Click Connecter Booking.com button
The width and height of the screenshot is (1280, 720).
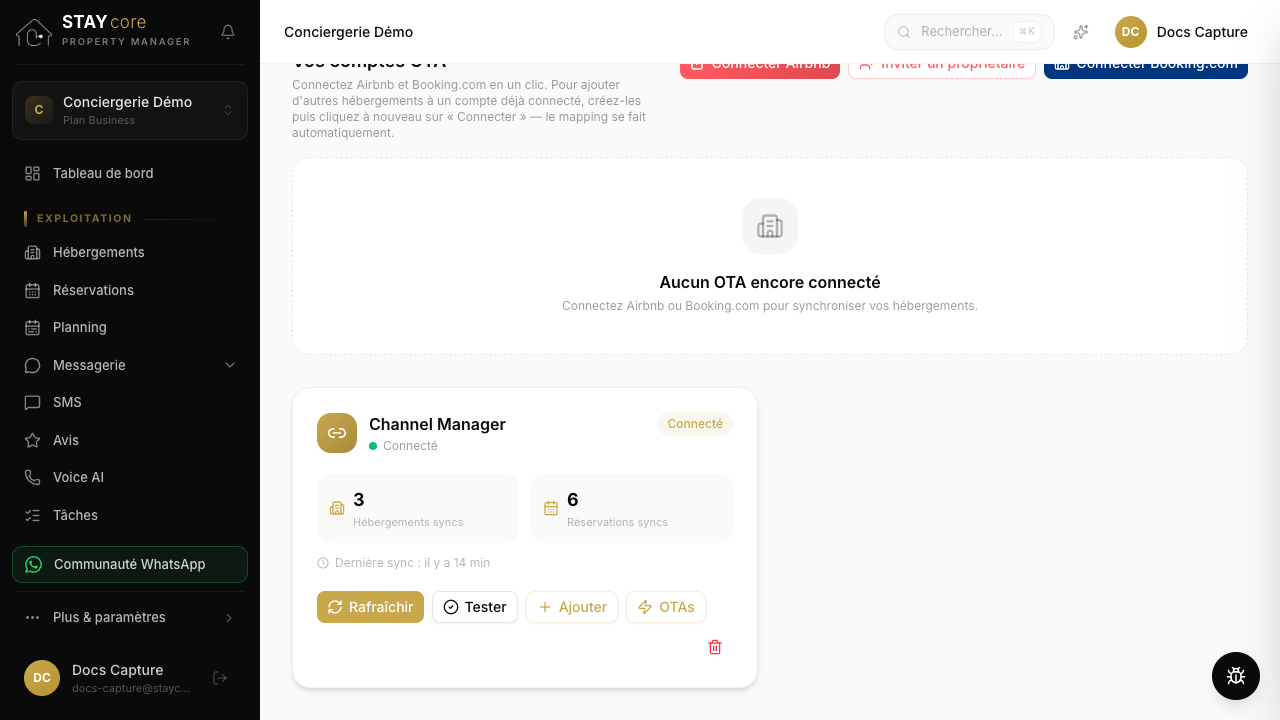coord(1146,66)
